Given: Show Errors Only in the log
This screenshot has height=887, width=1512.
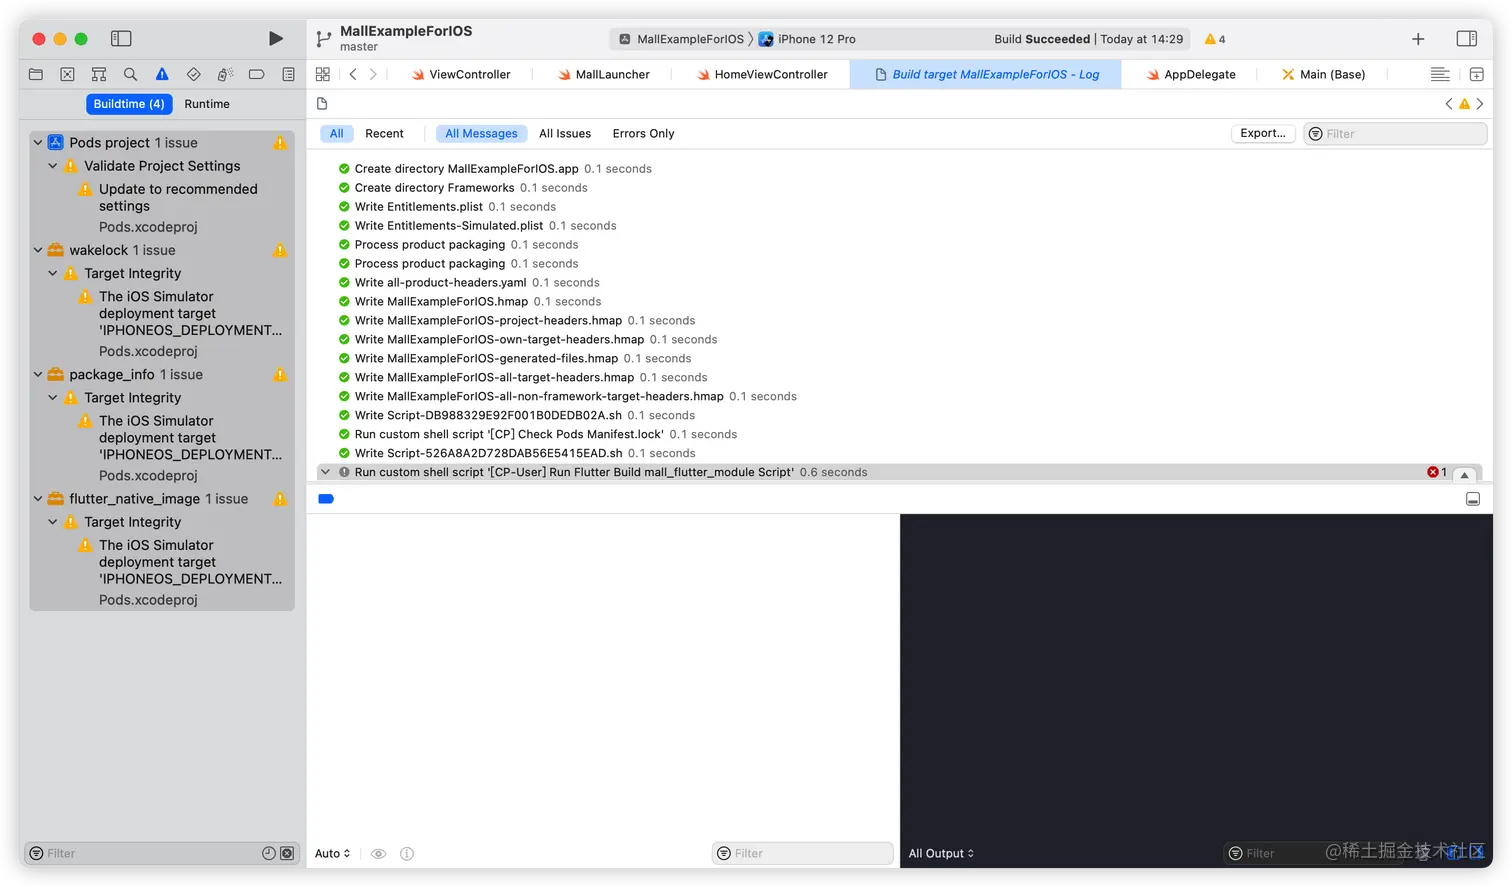Looking at the screenshot, I should (643, 133).
